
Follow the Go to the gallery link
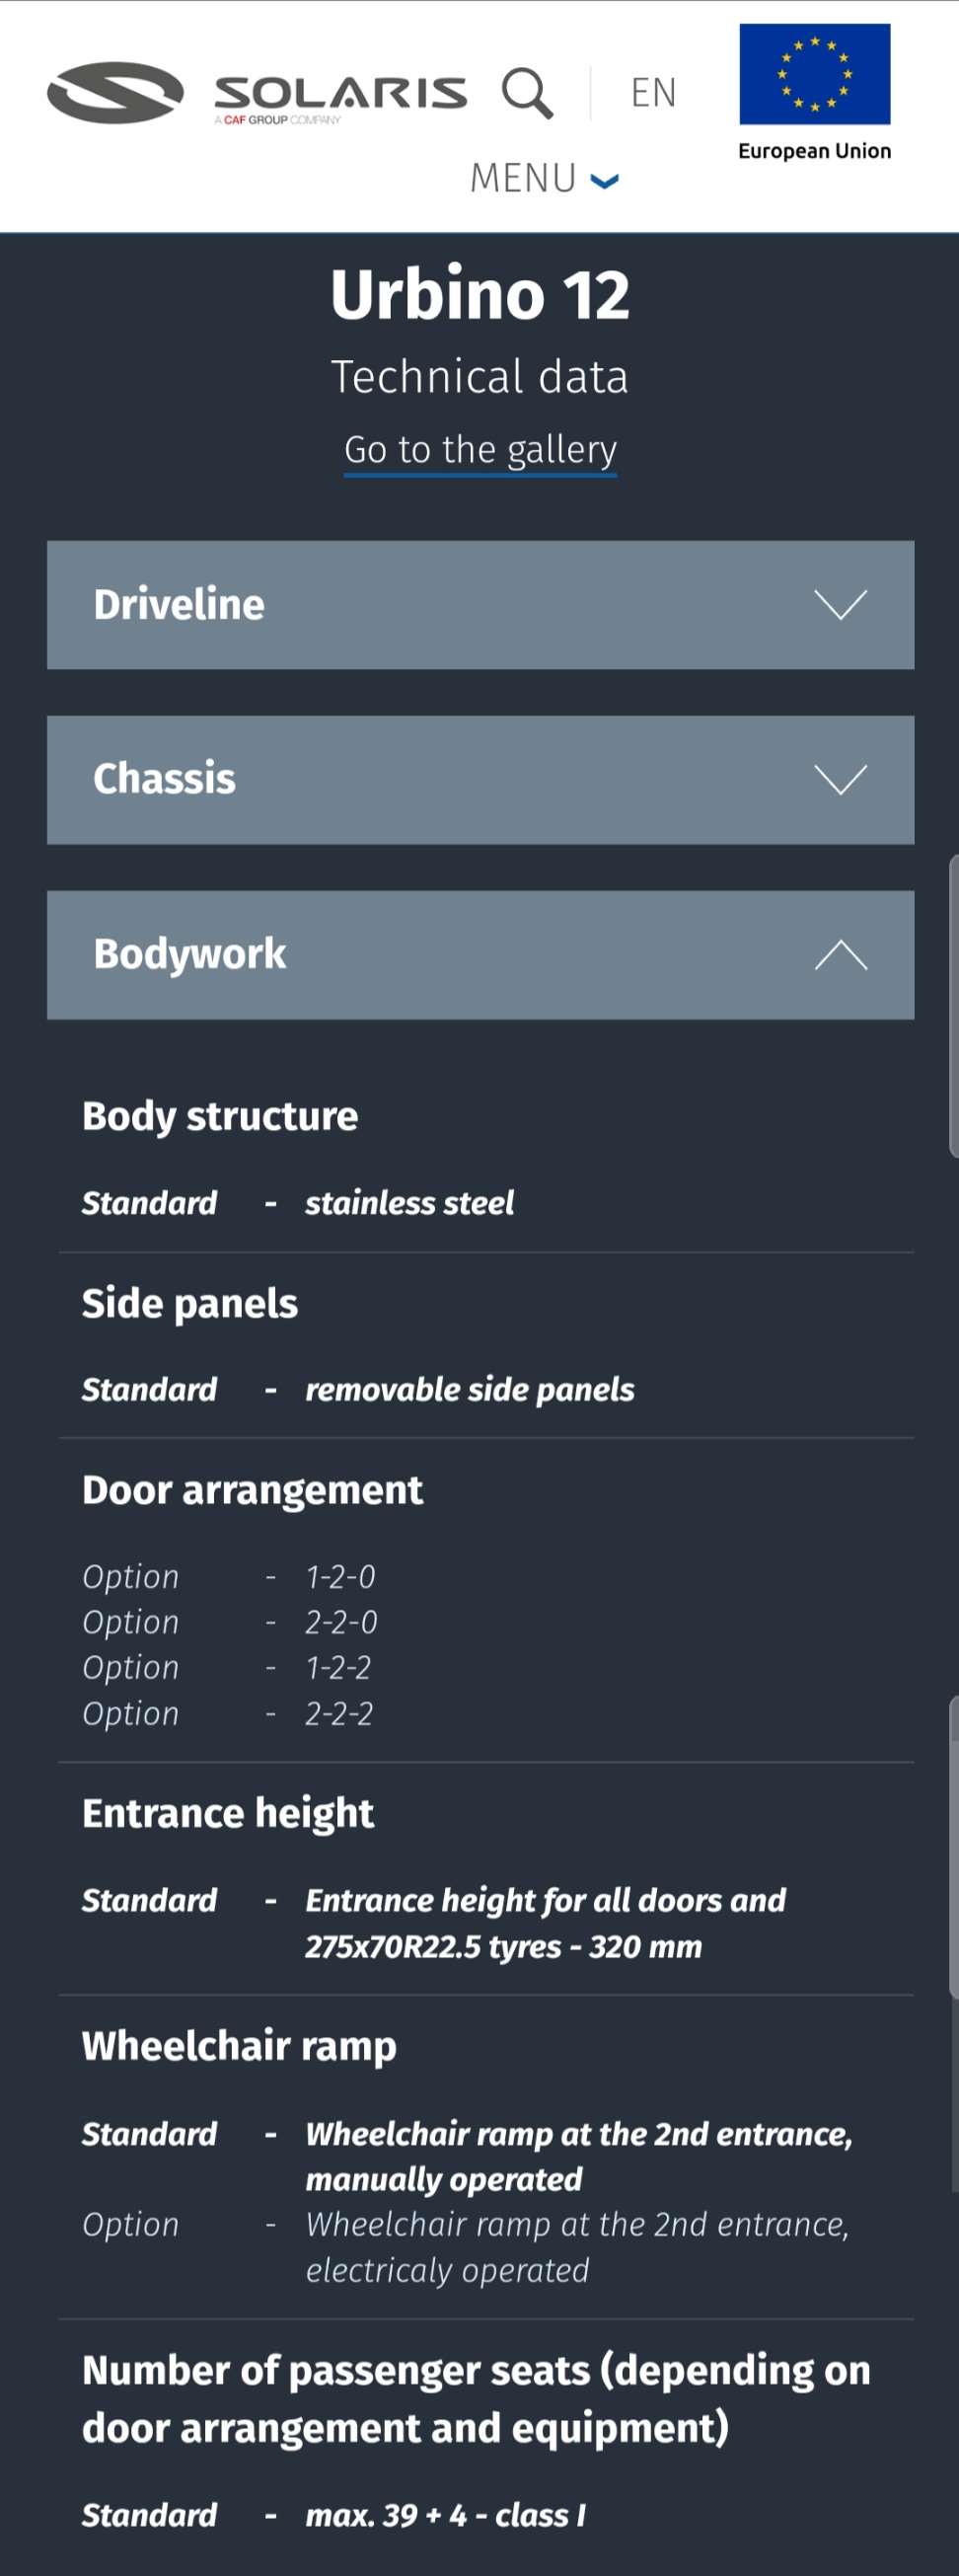pyautogui.click(x=480, y=450)
